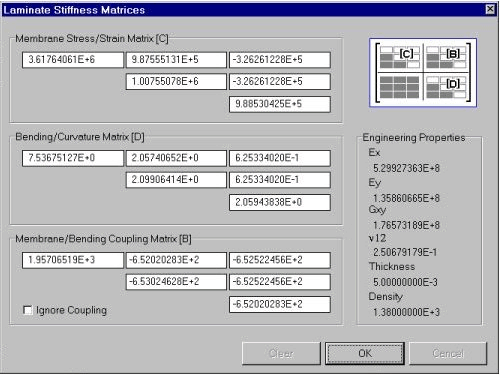Image resolution: width=500 pixels, height=375 pixels.
Task: Click the Membrane/Bending Coupling Matrix [B] label
Action: [103, 239]
